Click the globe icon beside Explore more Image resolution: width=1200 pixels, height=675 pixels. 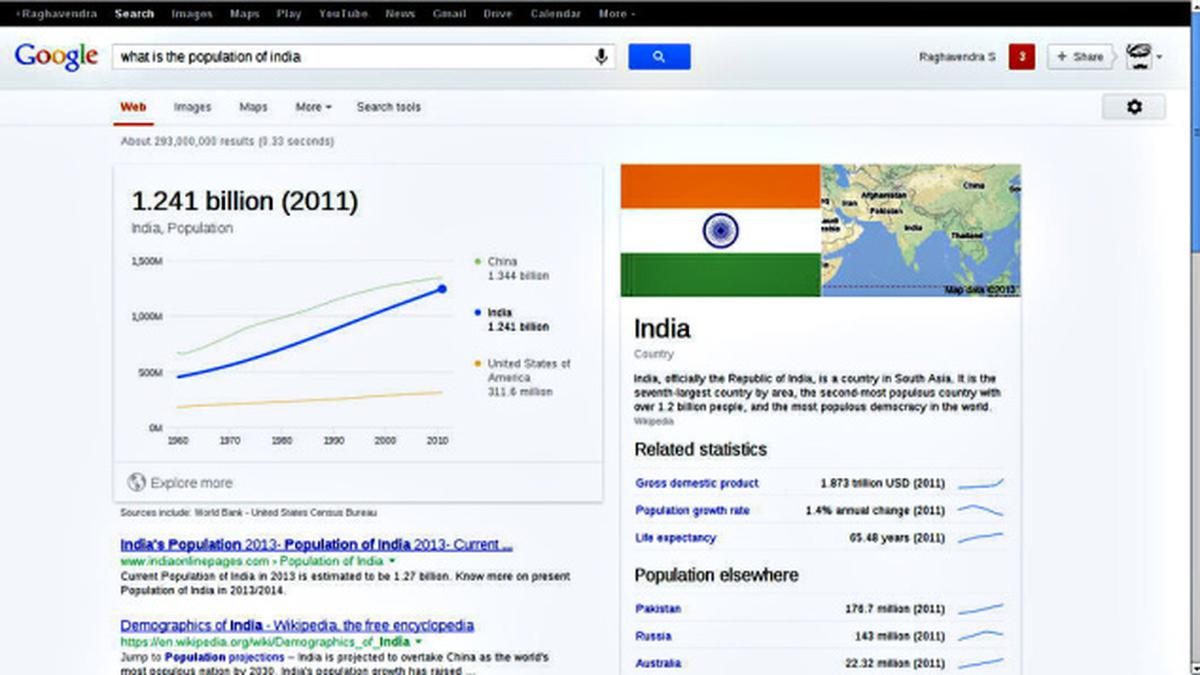coord(137,483)
